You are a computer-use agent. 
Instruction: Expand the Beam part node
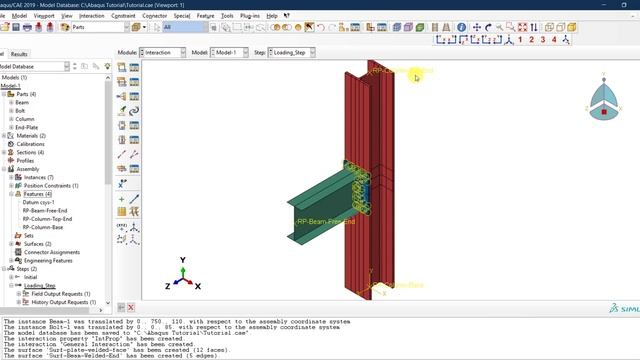pyautogui.click(x=11, y=102)
